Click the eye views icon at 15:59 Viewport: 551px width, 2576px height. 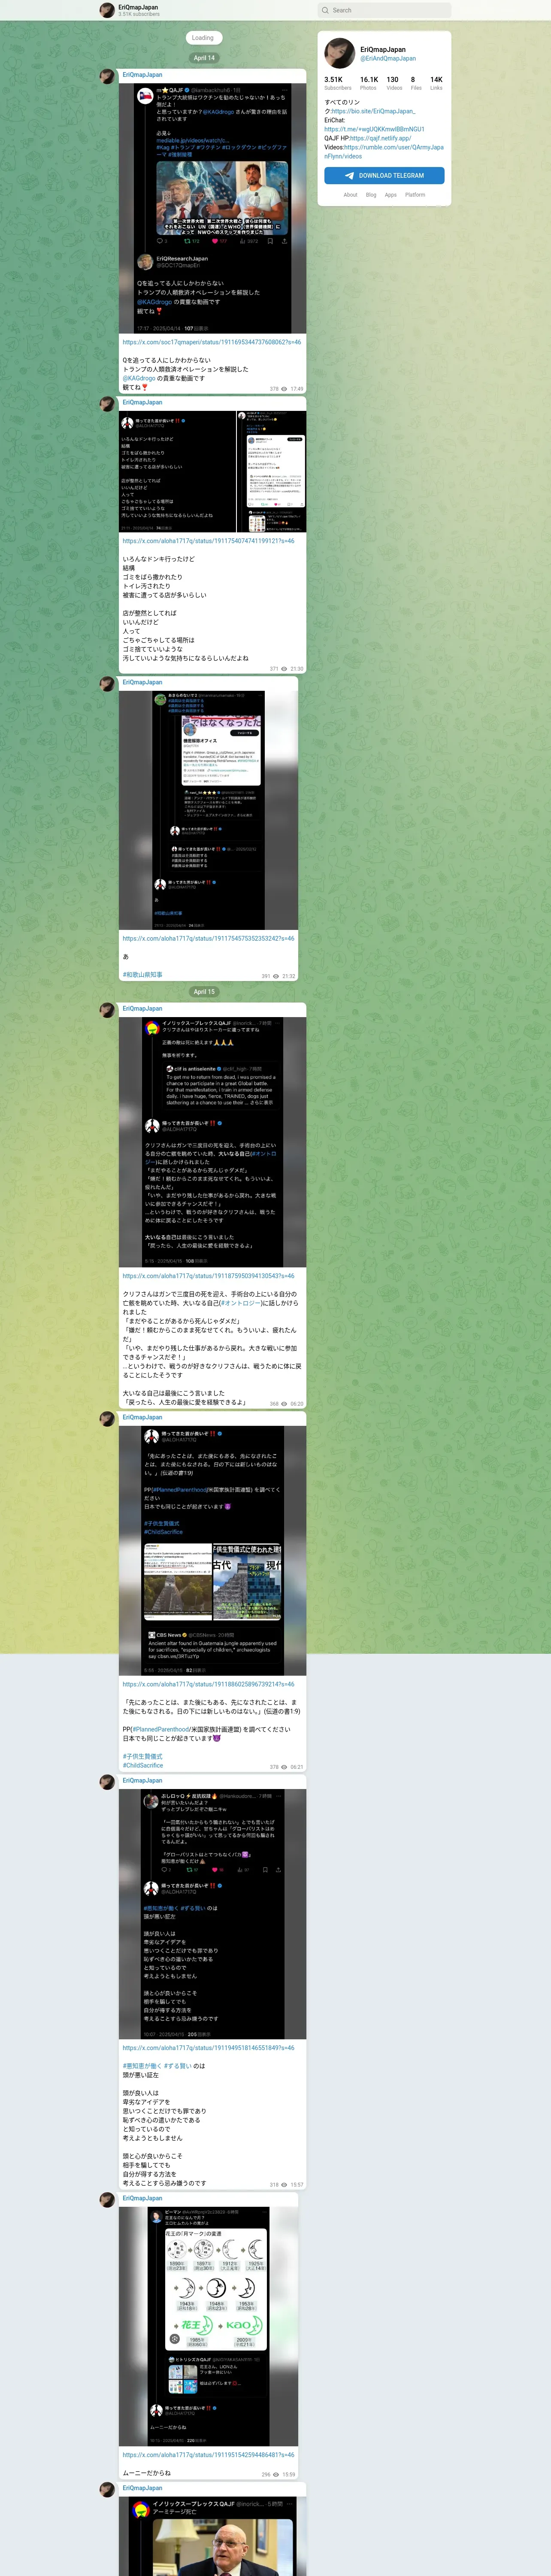click(277, 2475)
